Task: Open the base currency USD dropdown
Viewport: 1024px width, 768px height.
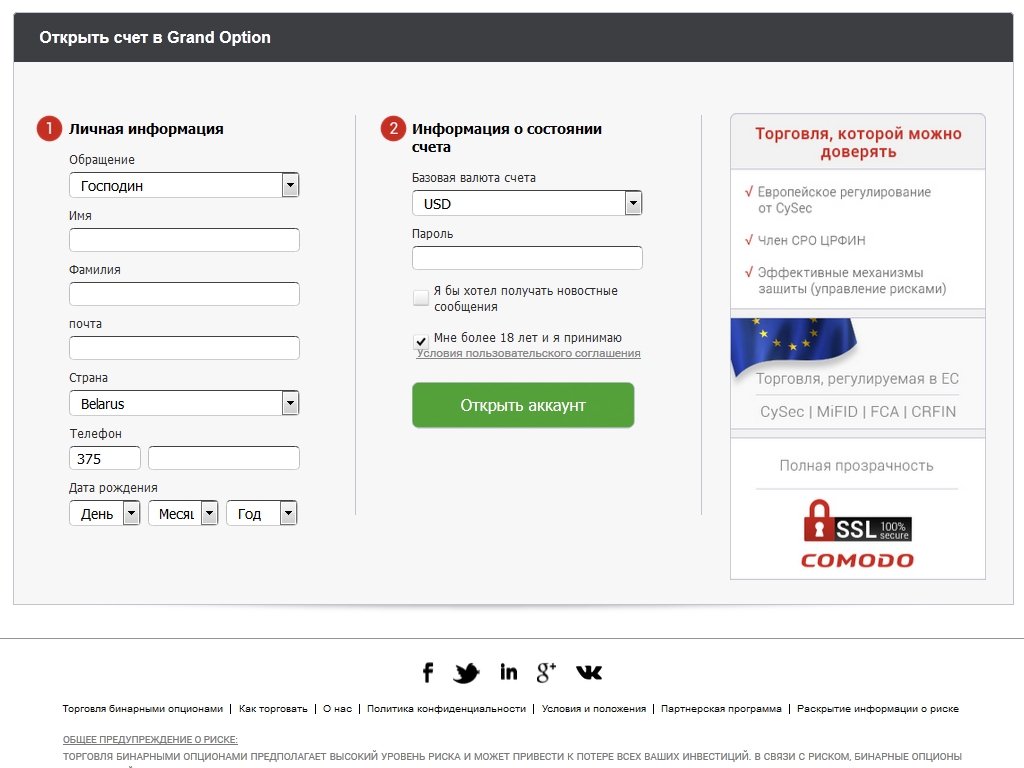Action: (x=527, y=203)
